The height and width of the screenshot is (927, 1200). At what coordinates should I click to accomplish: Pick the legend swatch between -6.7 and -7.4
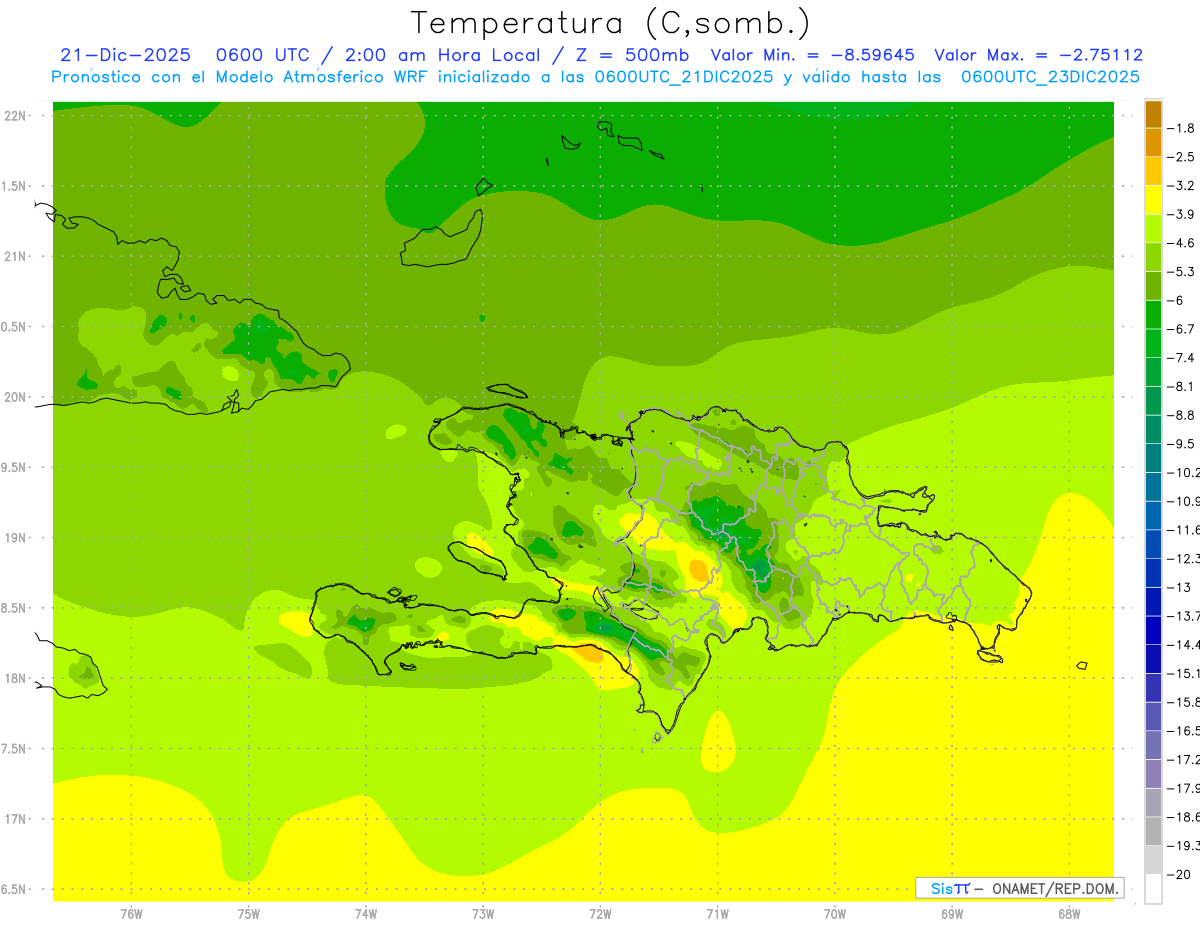pos(1153,343)
